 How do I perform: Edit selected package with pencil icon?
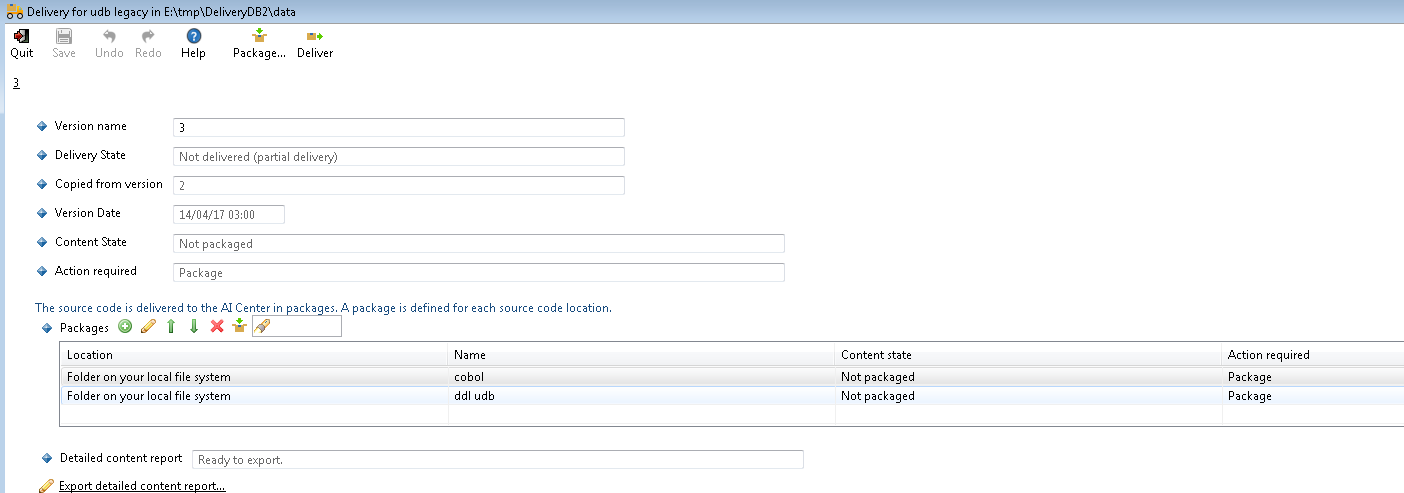(148, 326)
